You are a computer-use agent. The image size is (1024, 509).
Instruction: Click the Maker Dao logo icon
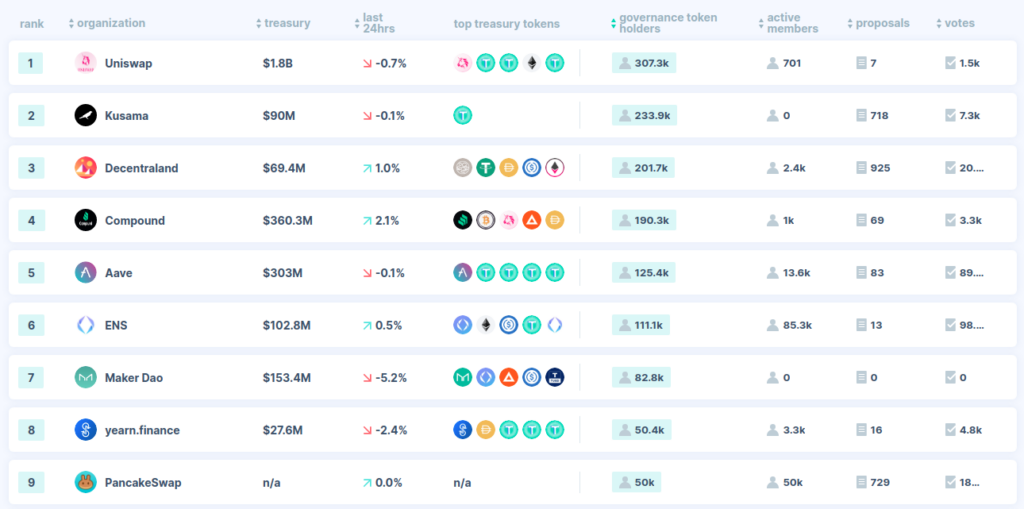tap(86, 378)
